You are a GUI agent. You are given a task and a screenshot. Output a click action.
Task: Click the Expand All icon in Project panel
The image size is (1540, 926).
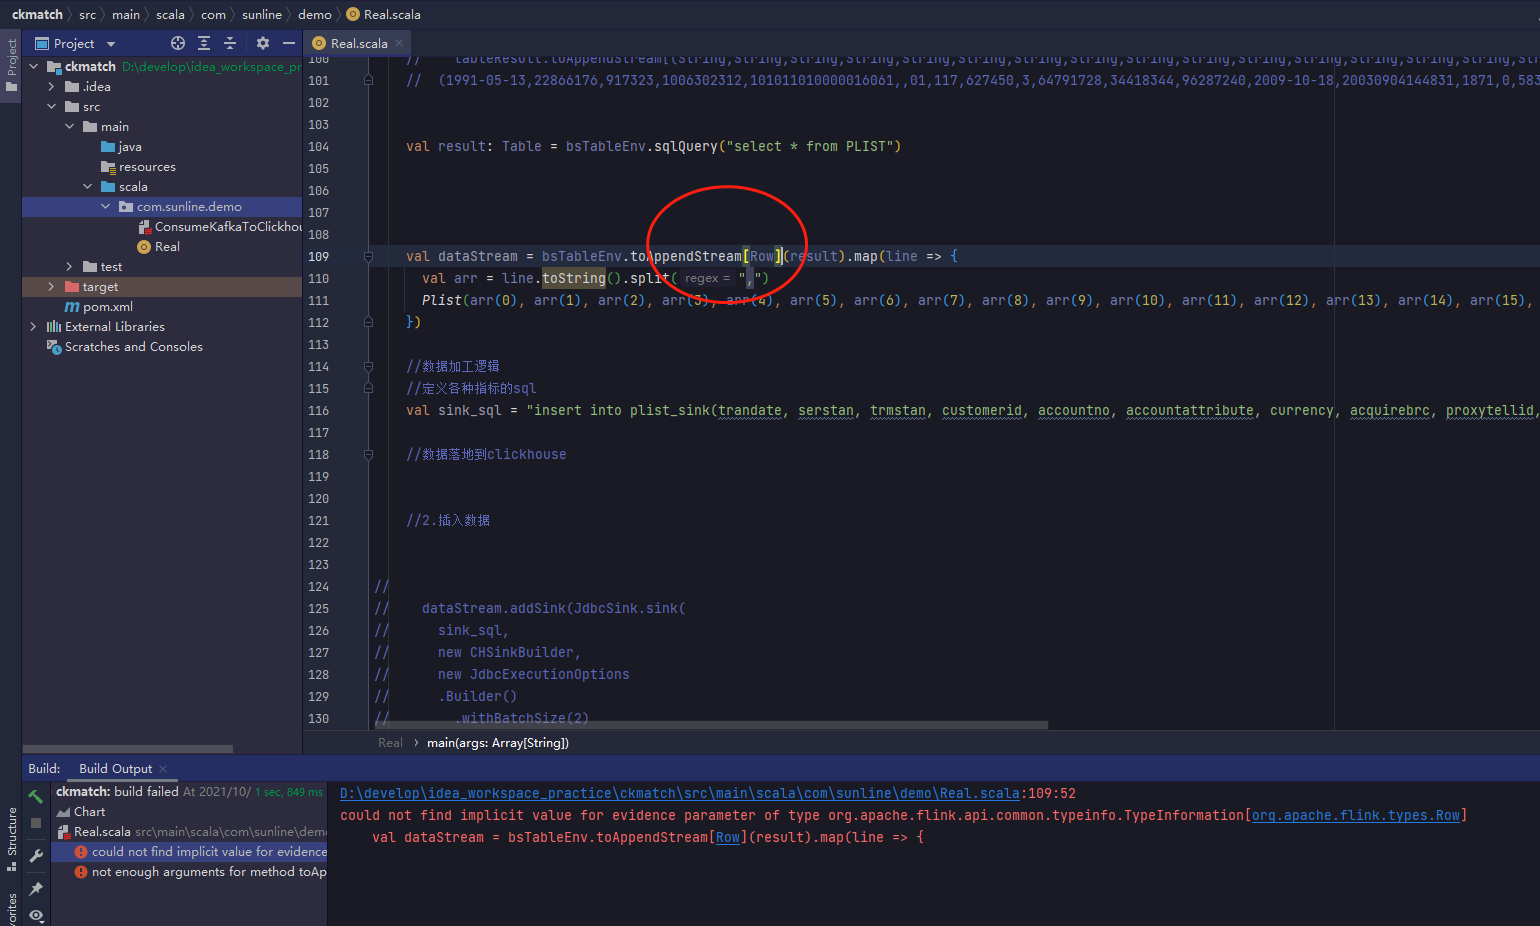[204, 43]
